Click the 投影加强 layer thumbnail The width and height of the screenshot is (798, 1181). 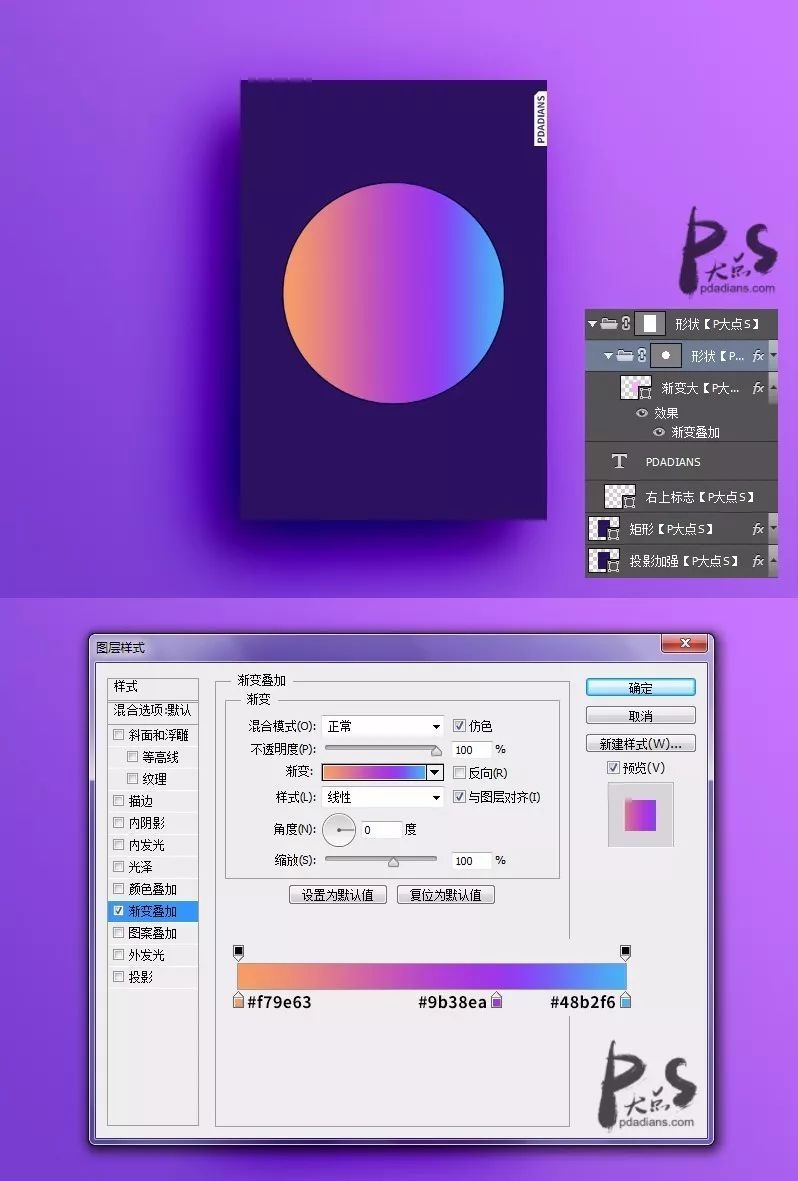tap(604, 560)
